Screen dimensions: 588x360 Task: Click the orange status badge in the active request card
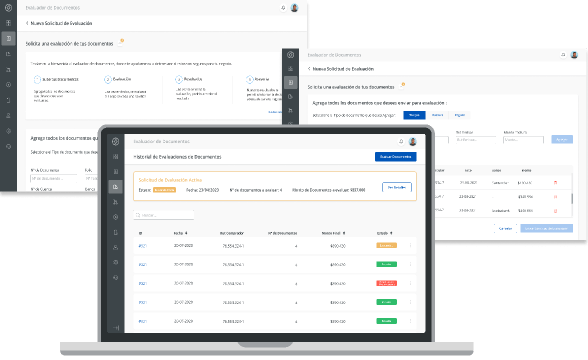pyautogui.click(x=164, y=190)
